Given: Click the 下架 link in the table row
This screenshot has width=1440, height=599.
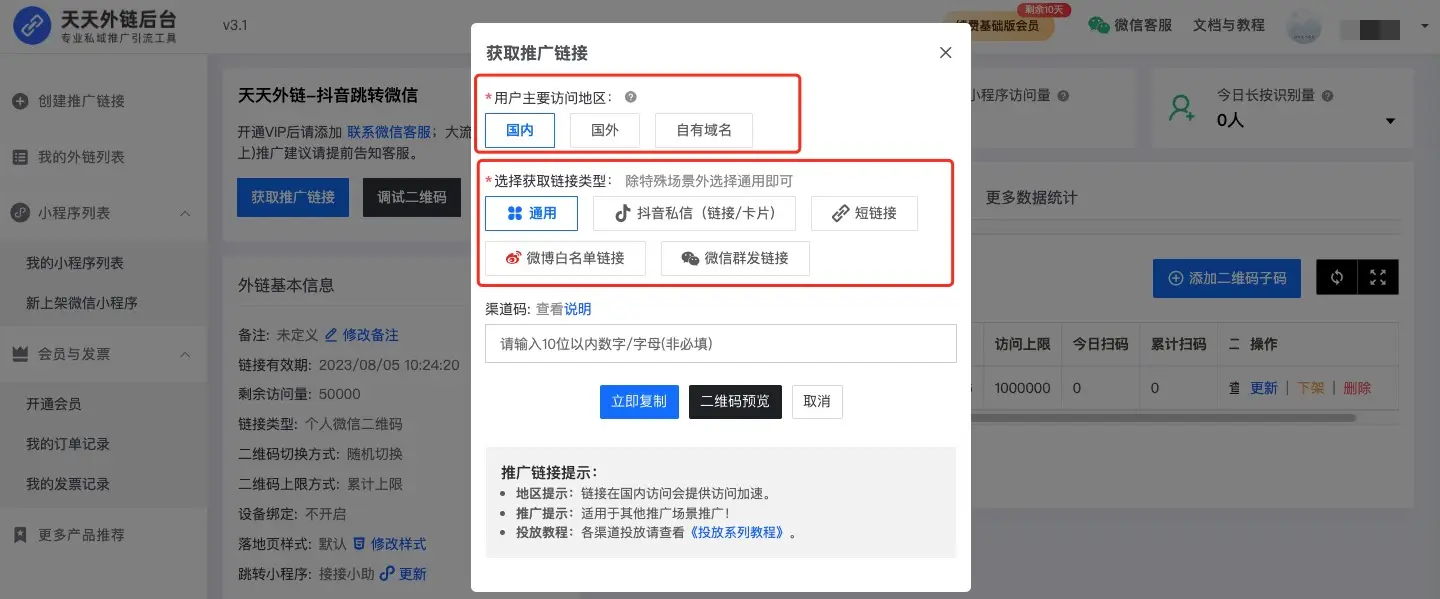Looking at the screenshot, I should pyautogui.click(x=1311, y=388).
